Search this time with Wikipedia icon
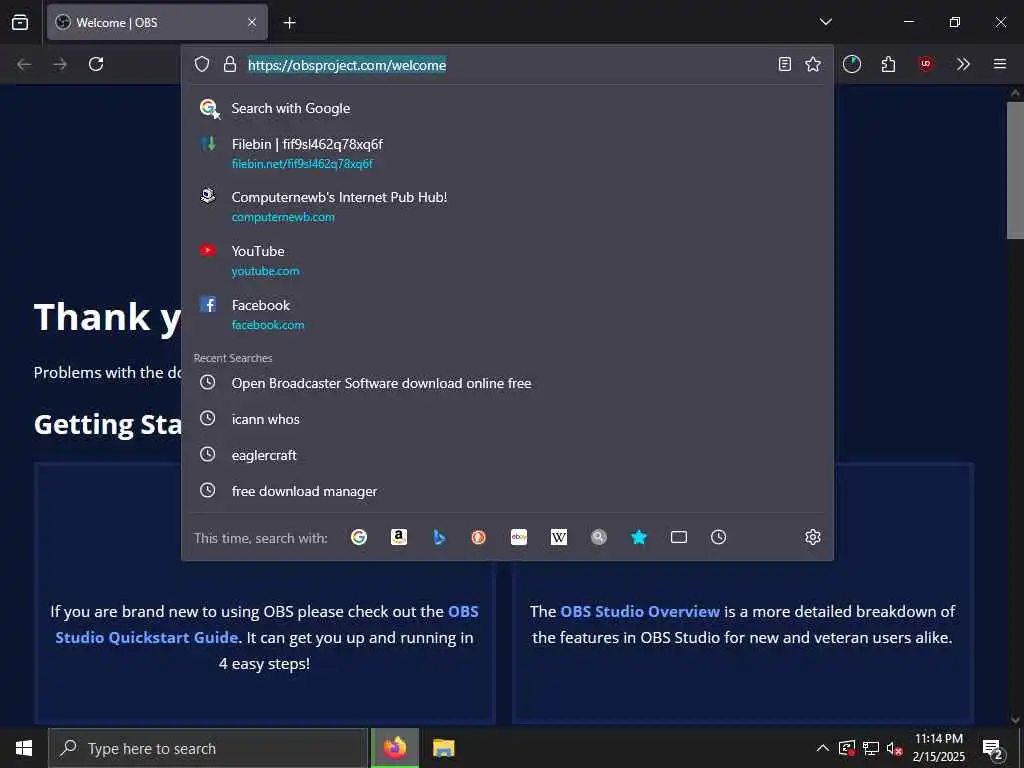Viewport: 1024px width, 768px height. coord(559,537)
